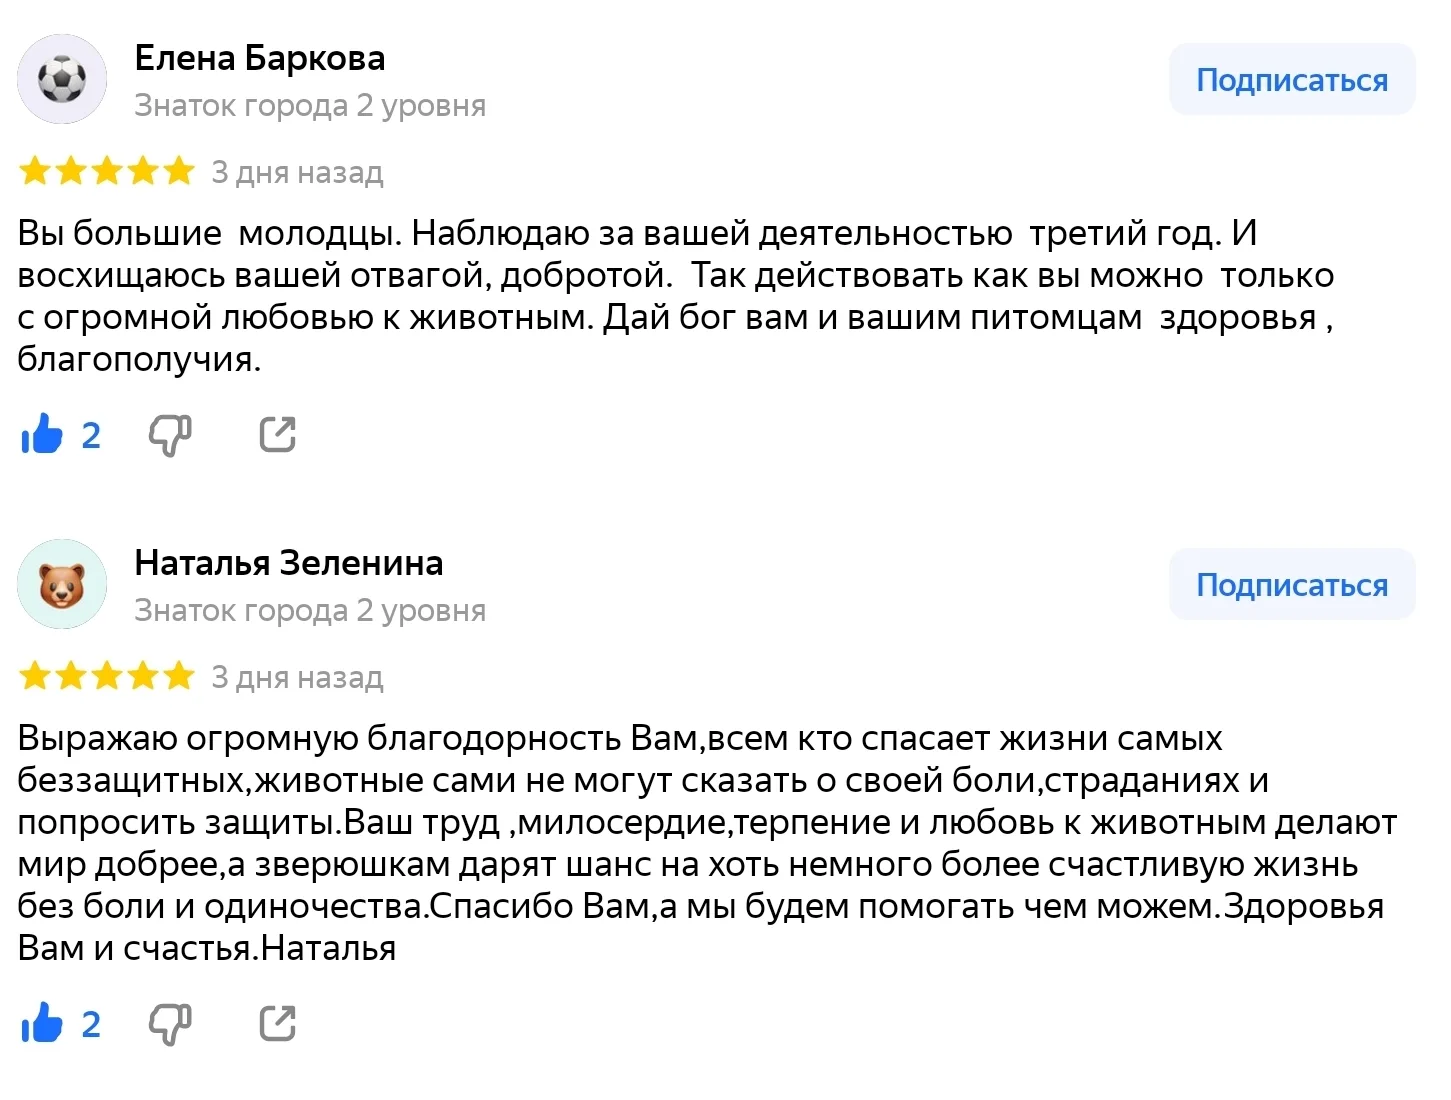
Task: Click Елена's "Знаток города 2 уровня" label
Action: 310,105
